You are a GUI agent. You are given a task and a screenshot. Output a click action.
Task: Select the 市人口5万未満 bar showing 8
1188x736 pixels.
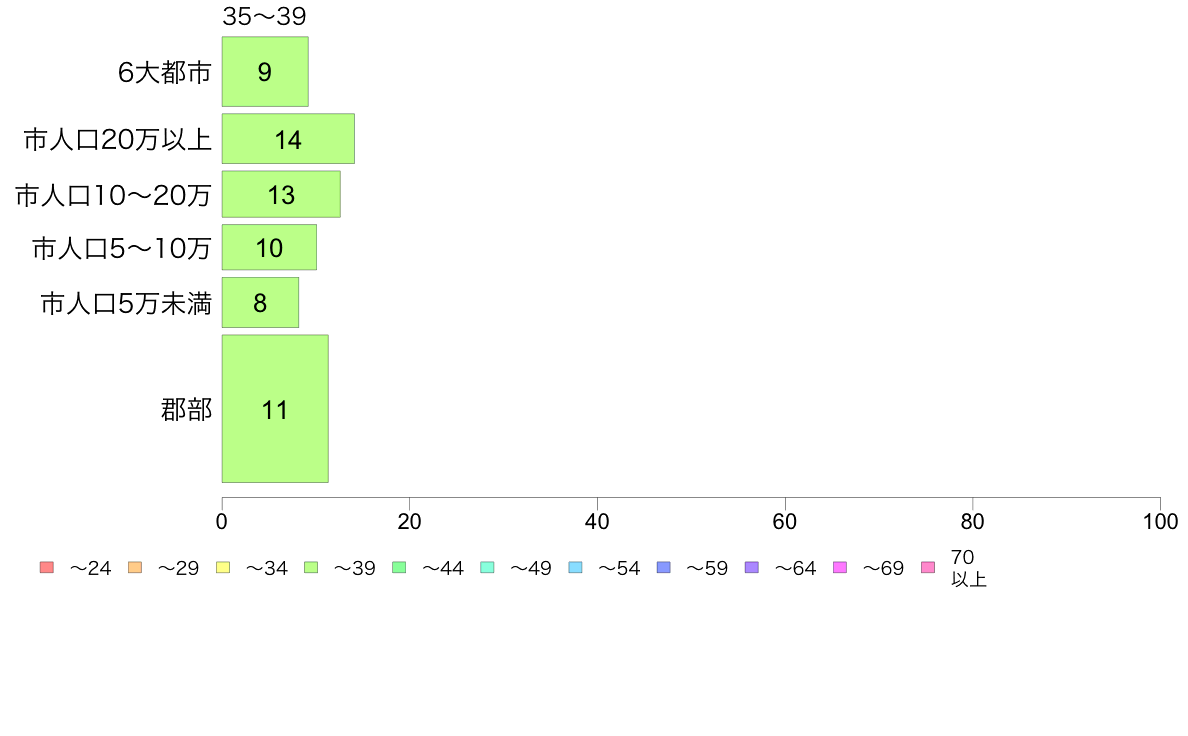coord(260,302)
